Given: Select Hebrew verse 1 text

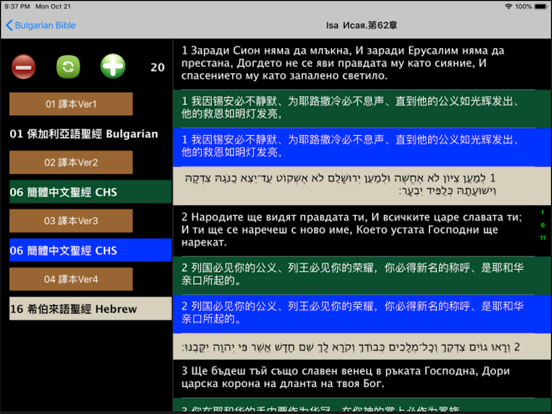Looking at the screenshot, I should point(362,186).
